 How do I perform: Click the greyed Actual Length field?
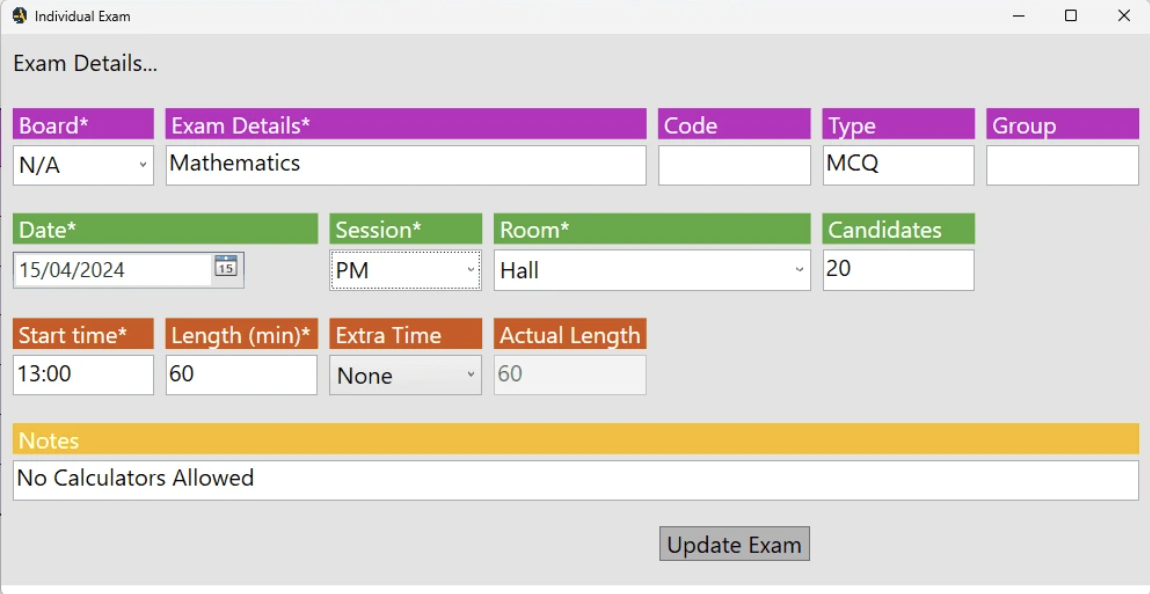[570, 375]
